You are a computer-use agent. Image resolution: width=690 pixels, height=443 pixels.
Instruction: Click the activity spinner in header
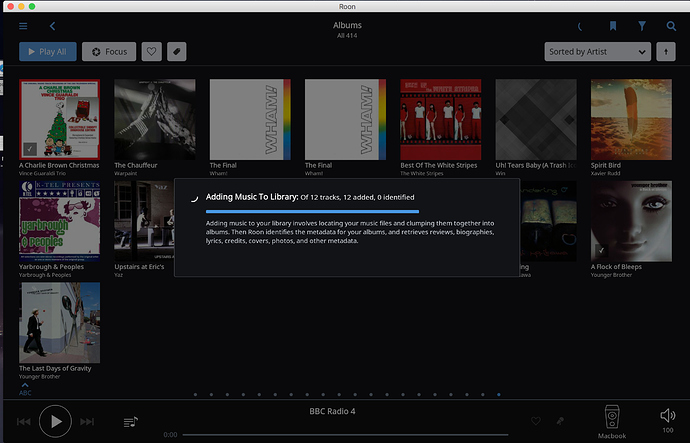pyautogui.click(x=580, y=27)
